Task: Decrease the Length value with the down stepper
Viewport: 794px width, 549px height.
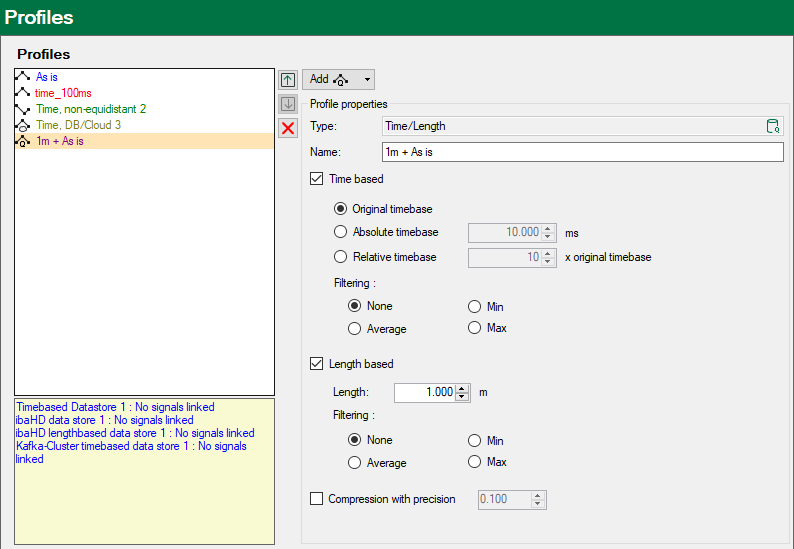Action: (462, 397)
